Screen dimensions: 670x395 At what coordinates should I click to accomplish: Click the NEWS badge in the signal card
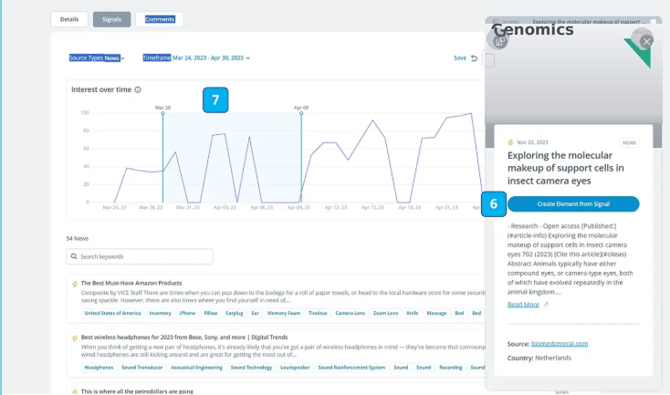coord(629,143)
